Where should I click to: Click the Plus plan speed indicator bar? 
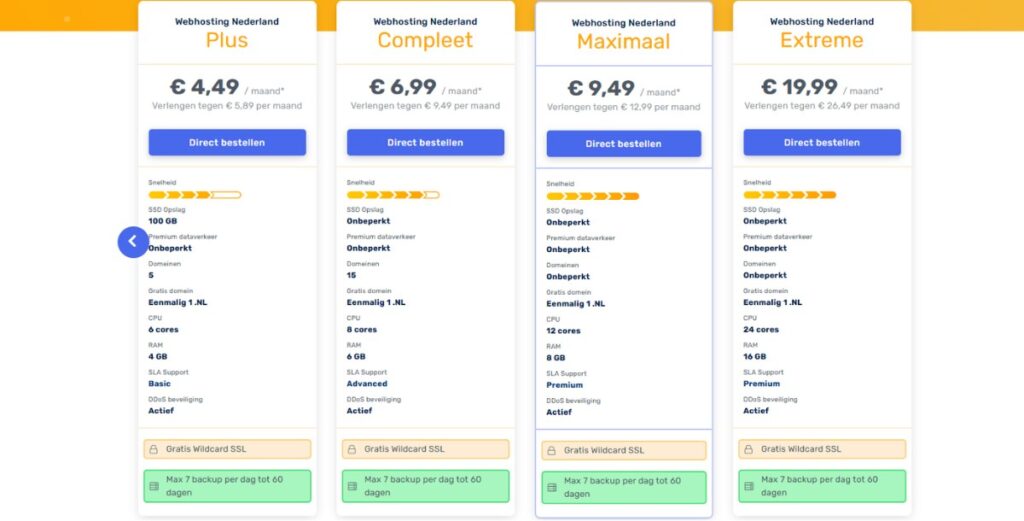195,194
